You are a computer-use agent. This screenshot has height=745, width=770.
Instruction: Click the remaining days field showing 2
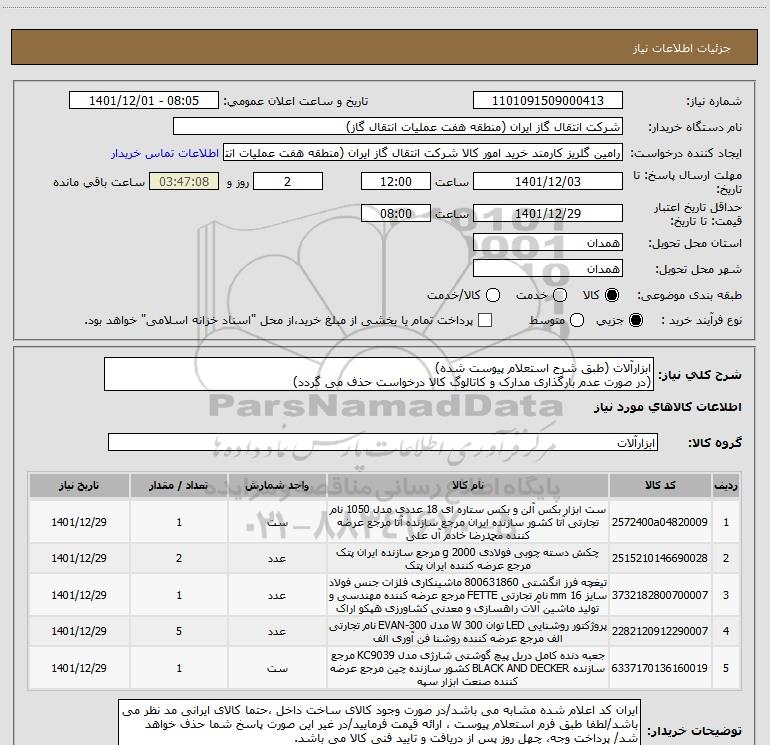[288, 181]
